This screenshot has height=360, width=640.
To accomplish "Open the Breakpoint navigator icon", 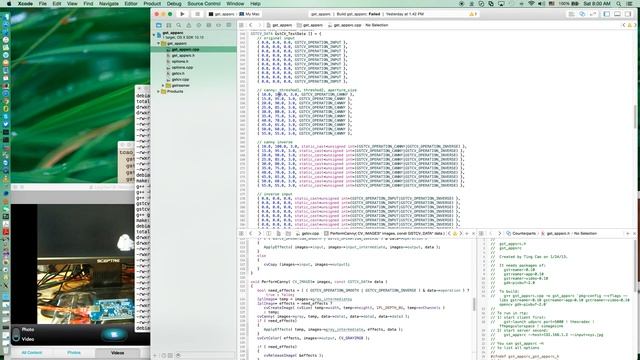I will [x=218, y=25].
